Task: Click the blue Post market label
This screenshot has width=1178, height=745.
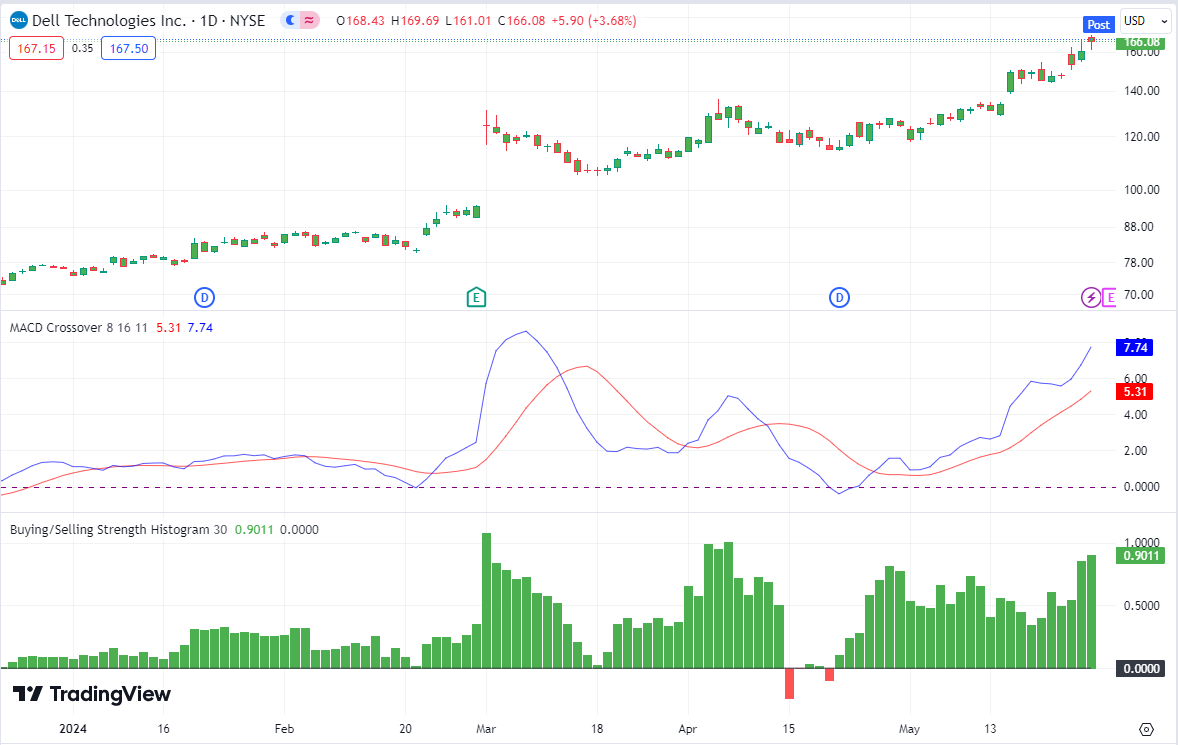Action: click(1098, 25)
